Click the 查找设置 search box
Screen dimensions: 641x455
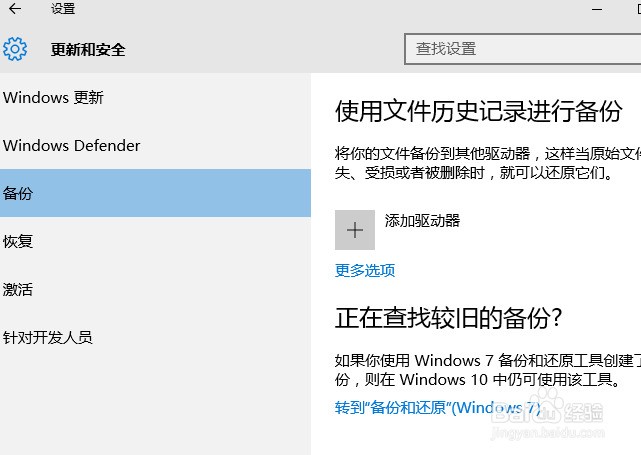click(522, 48)
